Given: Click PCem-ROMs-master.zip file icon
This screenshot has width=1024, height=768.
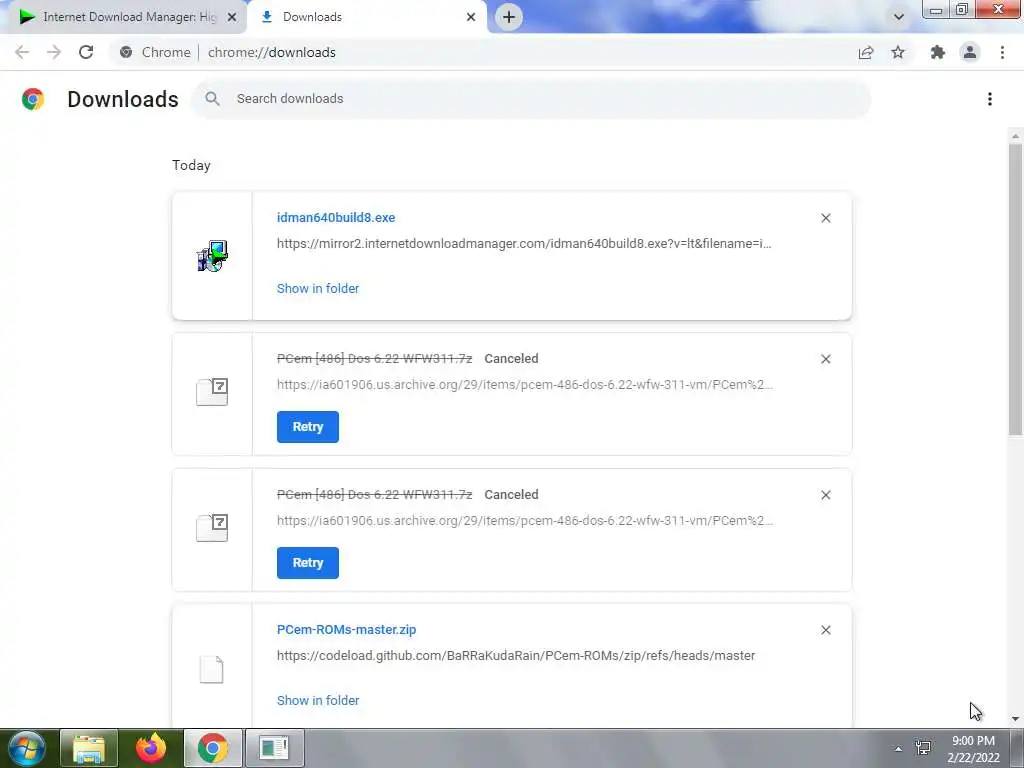Looking at the screenshot, I should point(212,669).
